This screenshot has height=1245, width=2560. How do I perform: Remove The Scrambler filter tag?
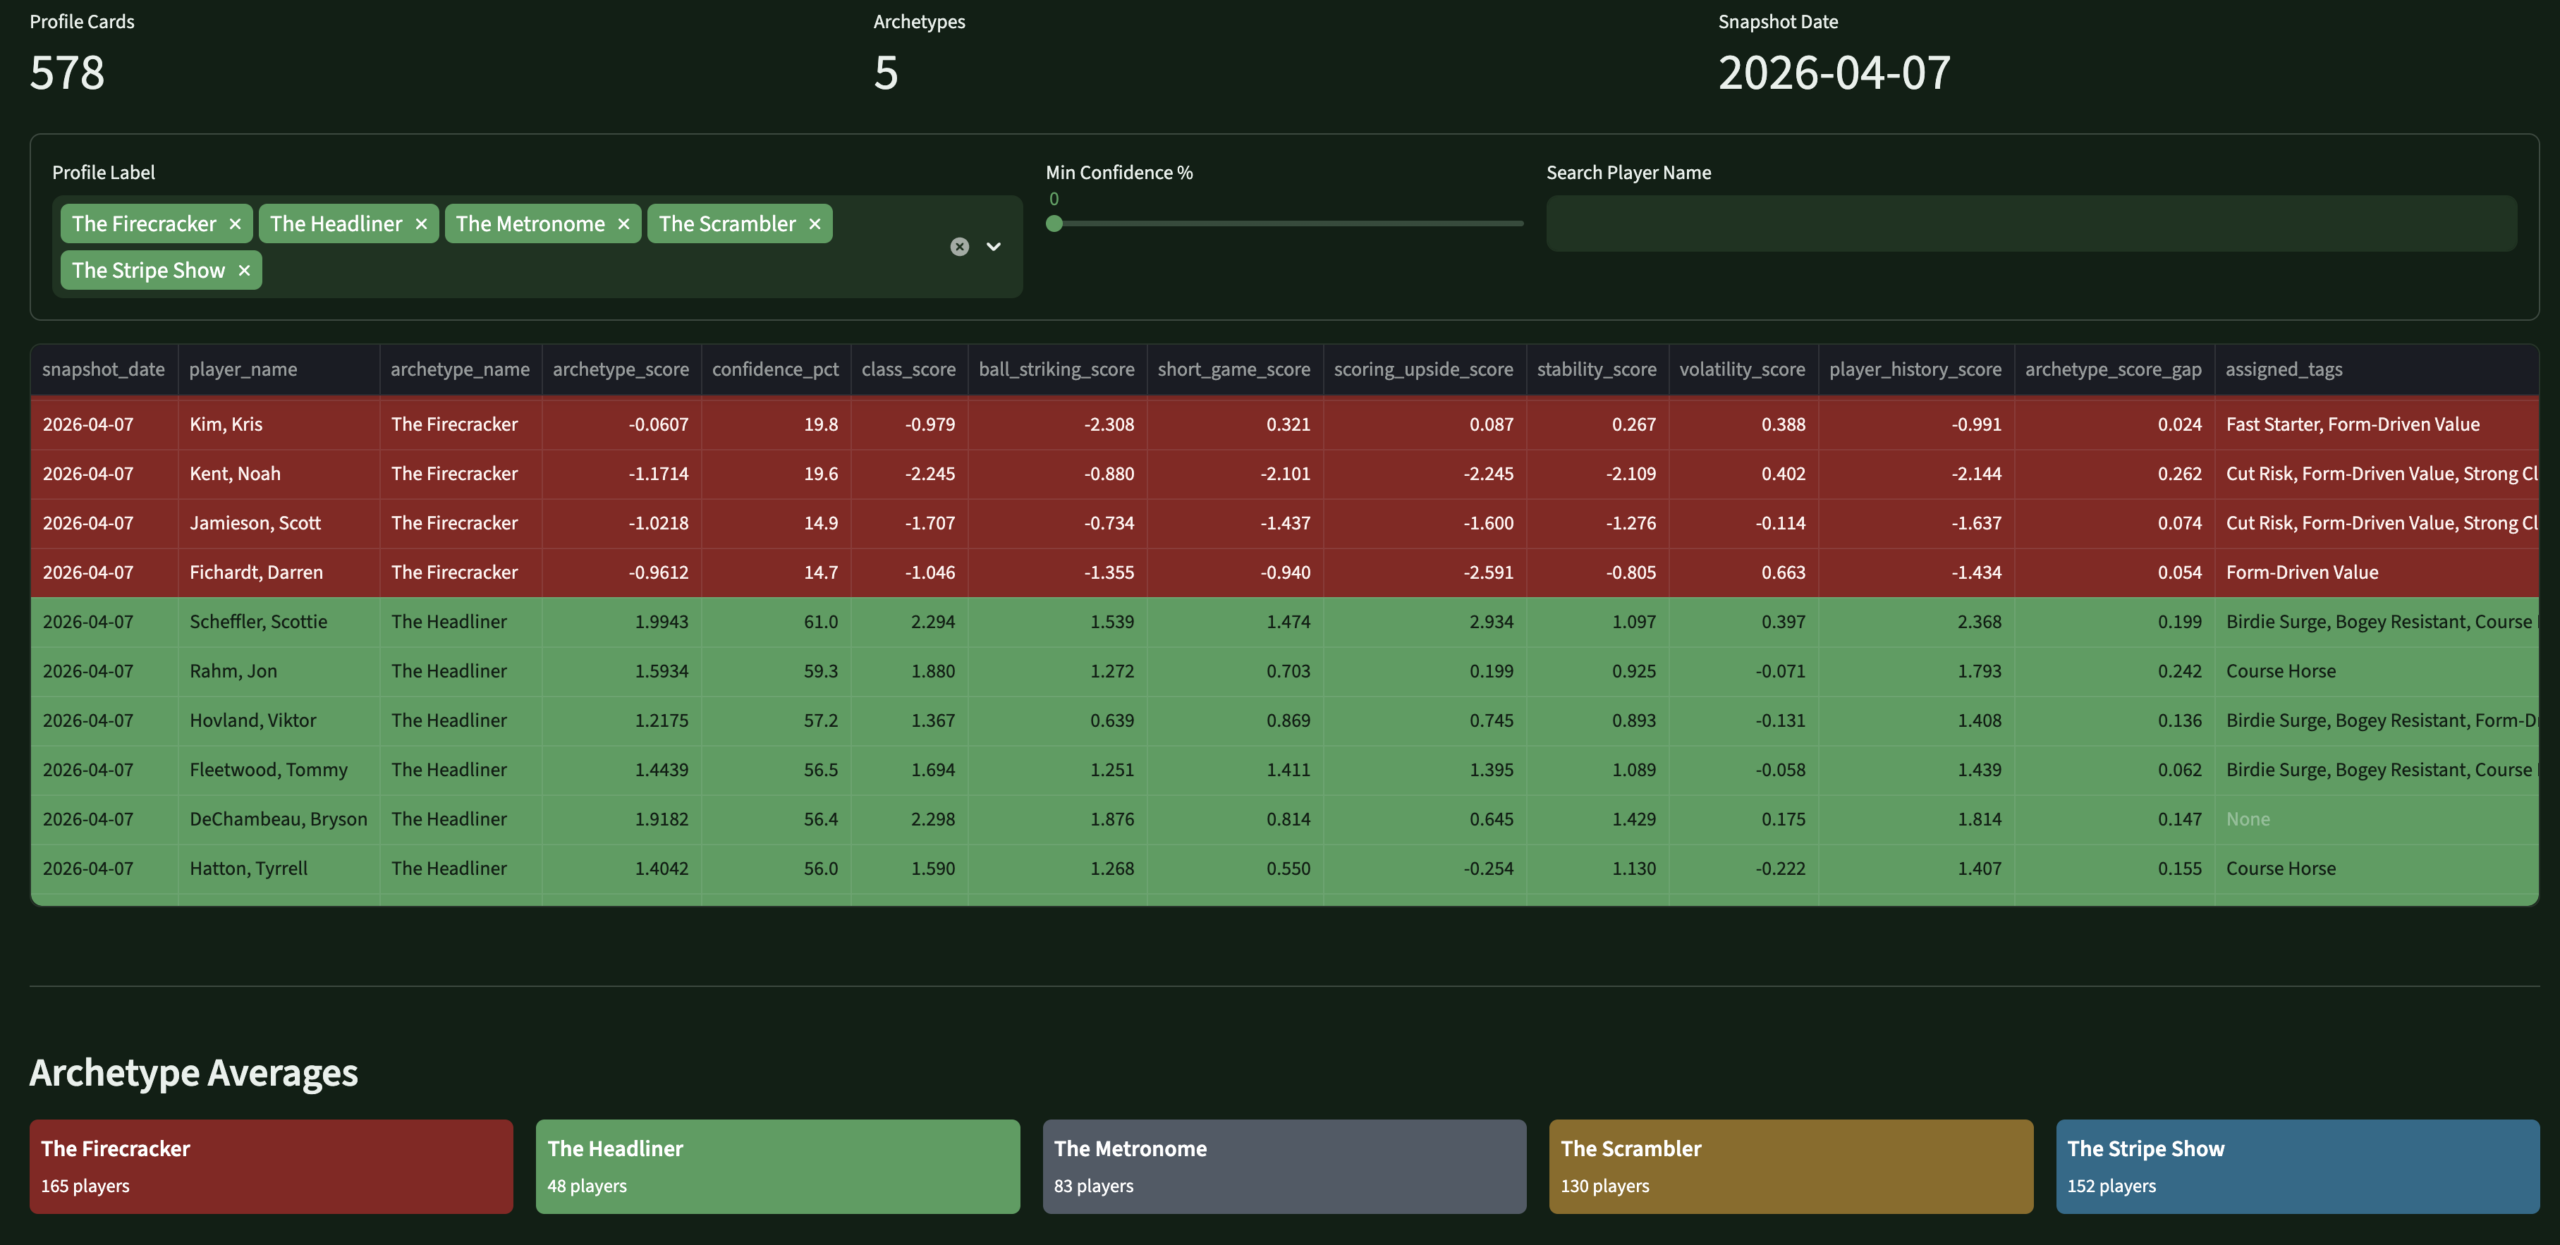point(815,224)
